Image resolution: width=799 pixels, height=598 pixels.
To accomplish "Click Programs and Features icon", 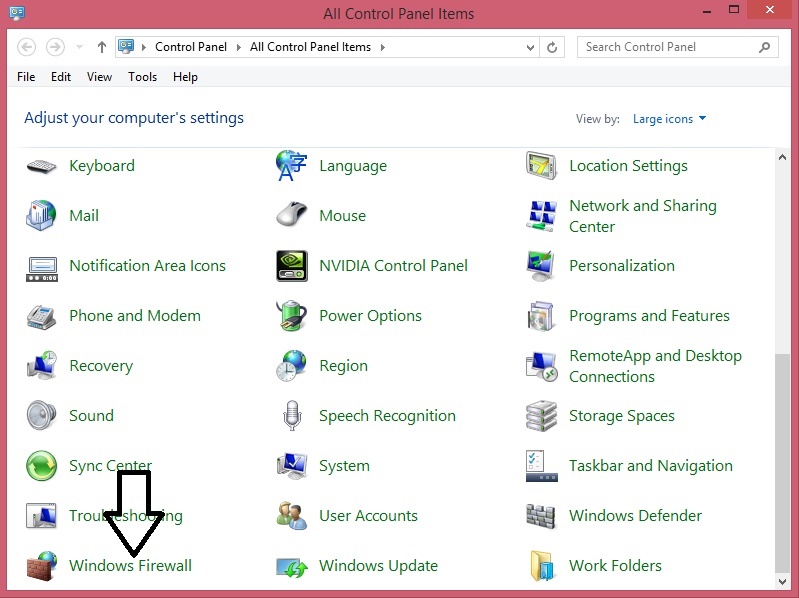I will 541,316.
